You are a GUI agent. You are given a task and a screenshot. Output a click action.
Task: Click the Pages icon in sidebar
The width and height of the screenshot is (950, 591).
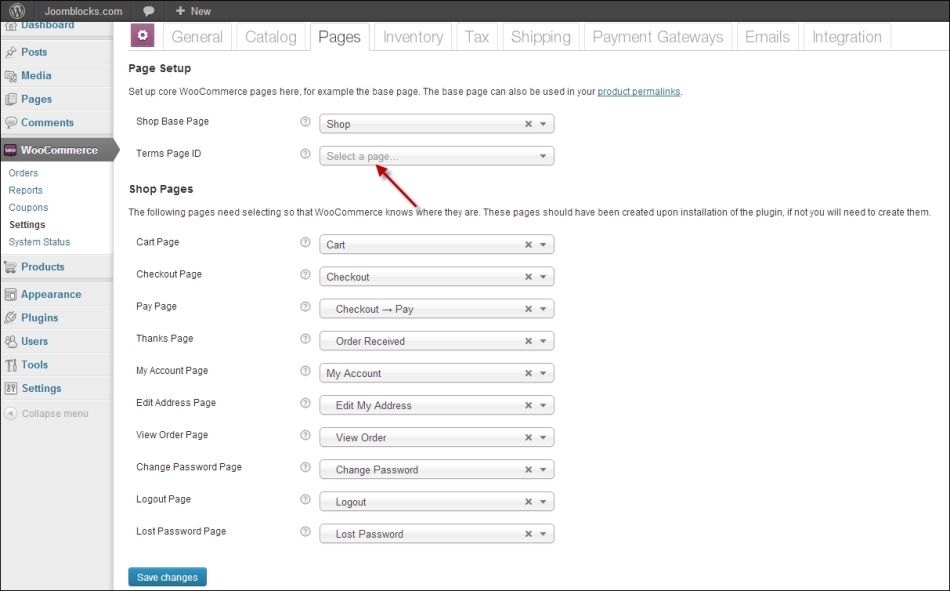[10, 99]
